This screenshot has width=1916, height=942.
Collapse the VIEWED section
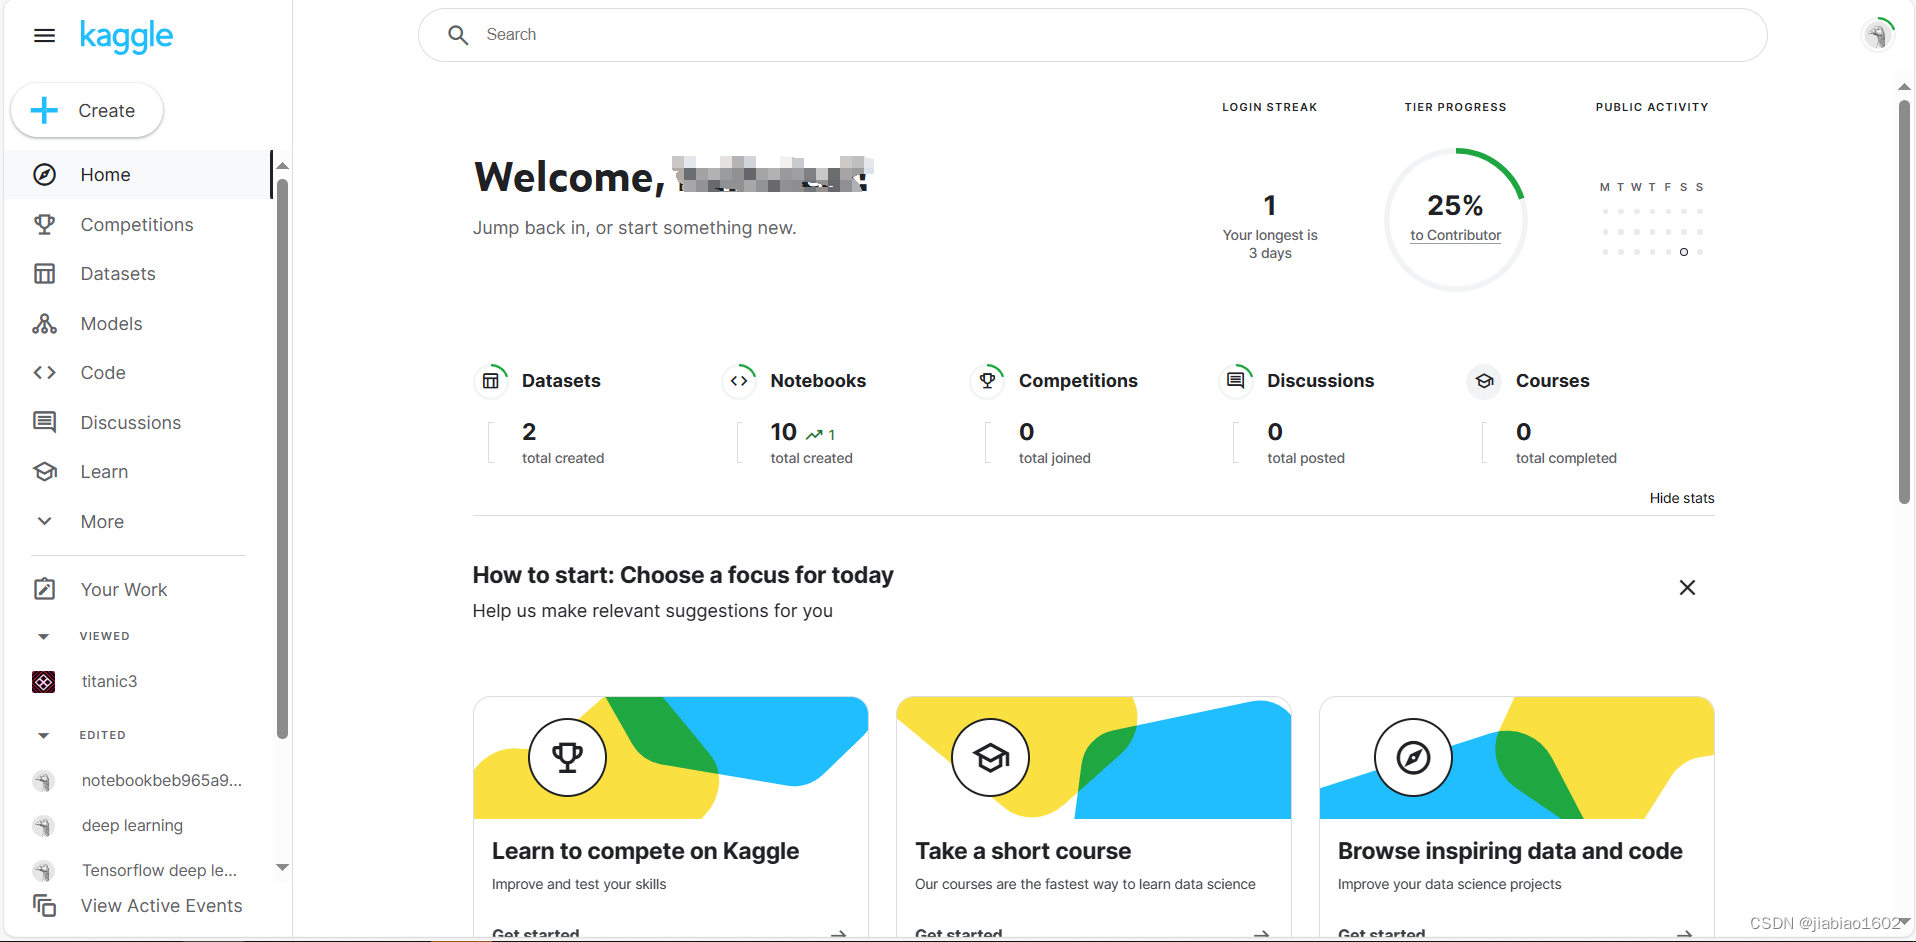[43, 637]
